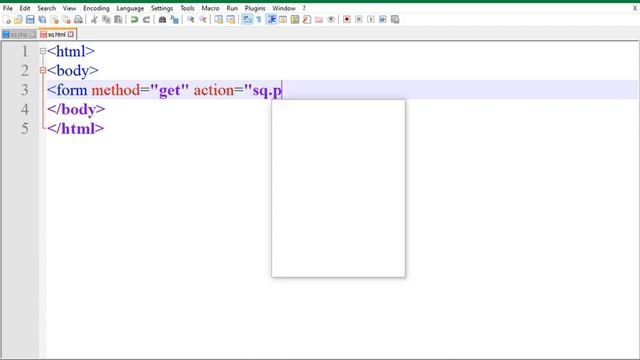Click the Zoom Out toolbar icon
Viewport: 640px width, 360px height.
point(202,20)
